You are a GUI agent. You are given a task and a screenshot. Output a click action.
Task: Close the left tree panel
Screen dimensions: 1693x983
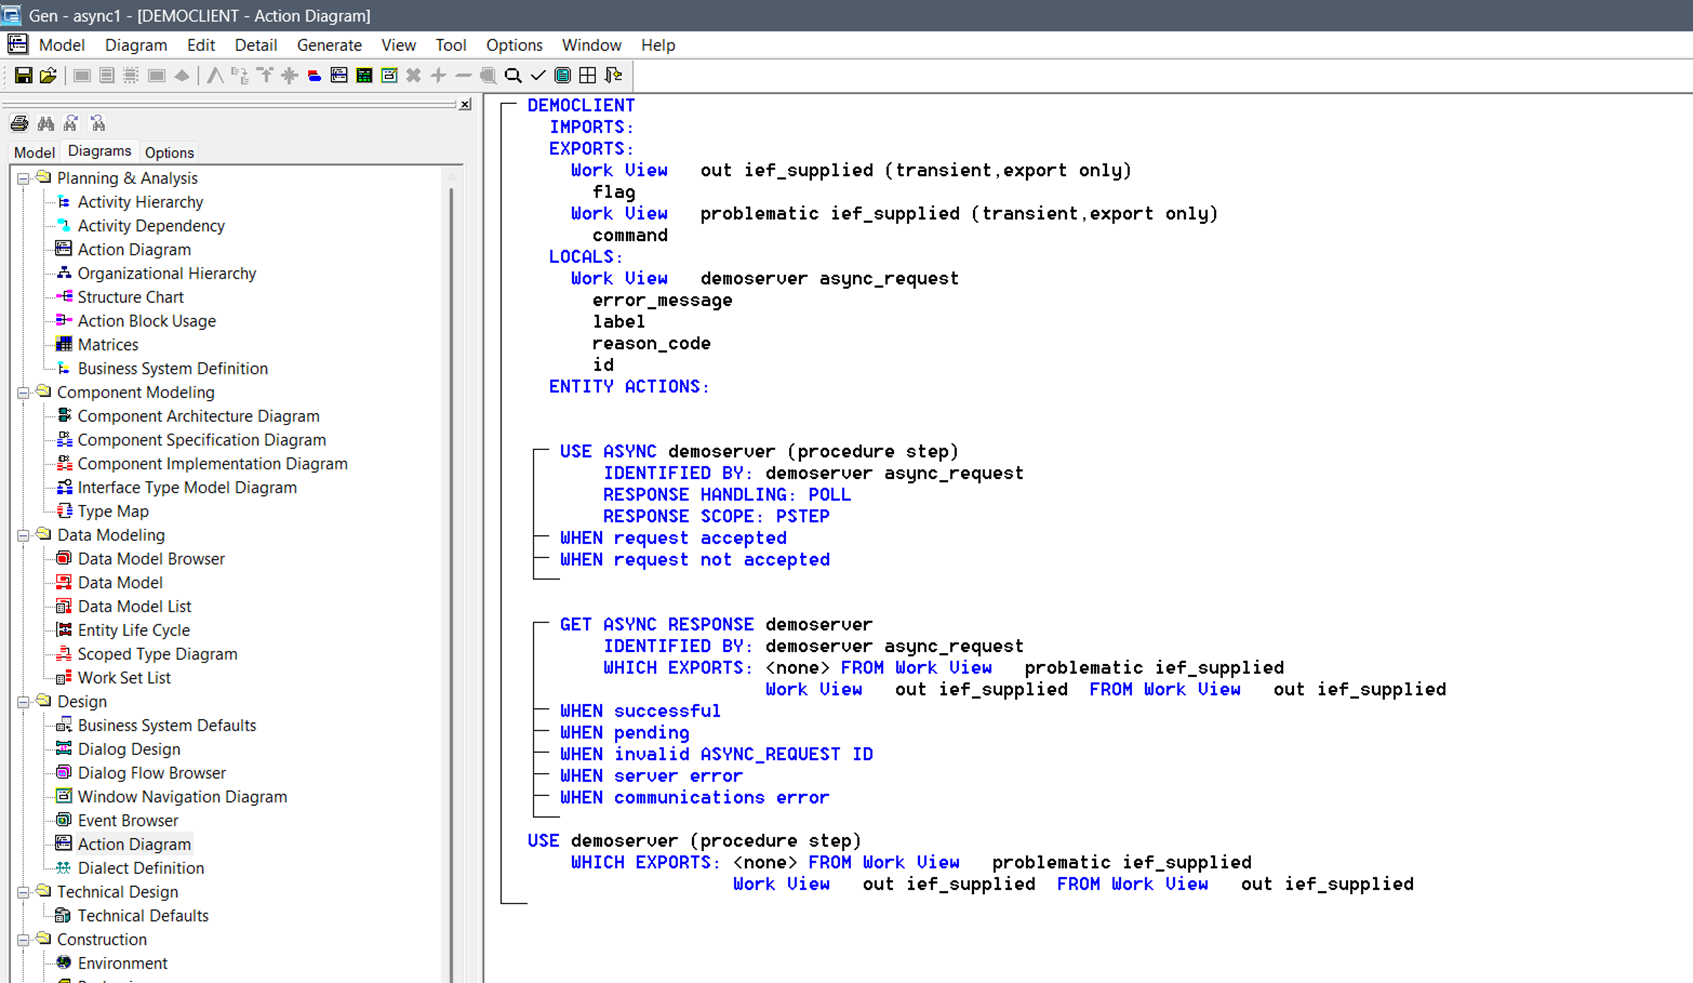(465, 104)
